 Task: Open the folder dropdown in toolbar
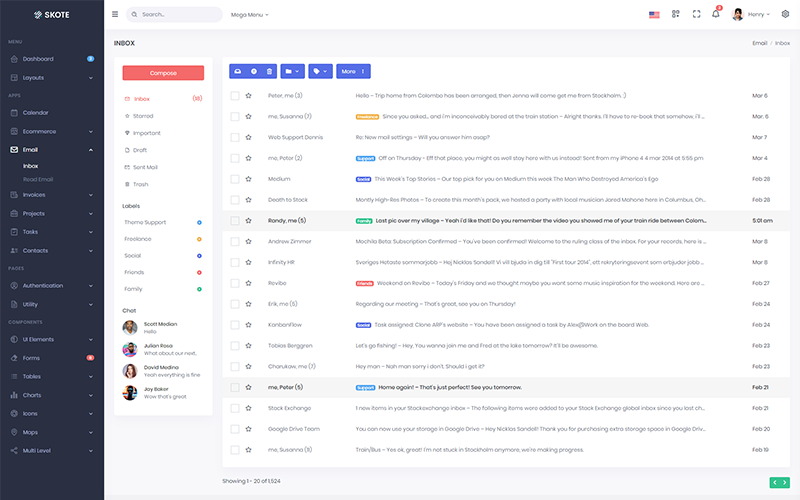point(291,72)
